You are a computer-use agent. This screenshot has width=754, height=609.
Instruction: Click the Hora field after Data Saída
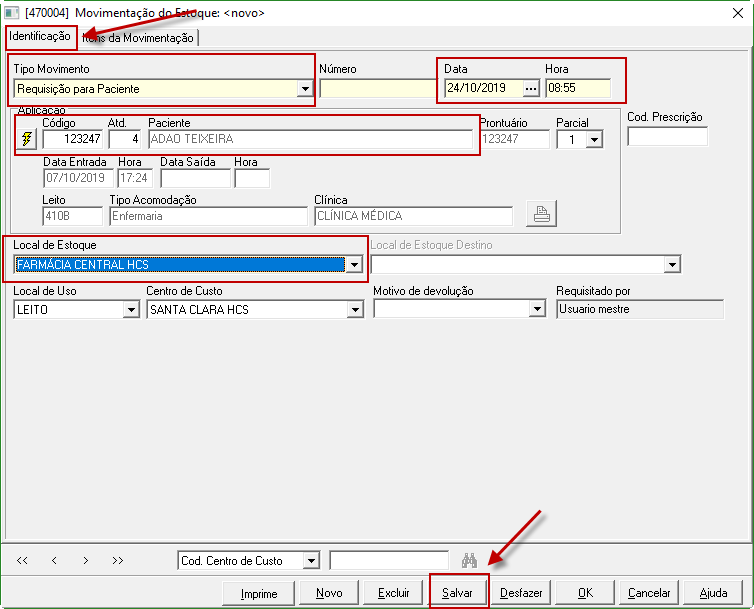click(x=252, y=178)
